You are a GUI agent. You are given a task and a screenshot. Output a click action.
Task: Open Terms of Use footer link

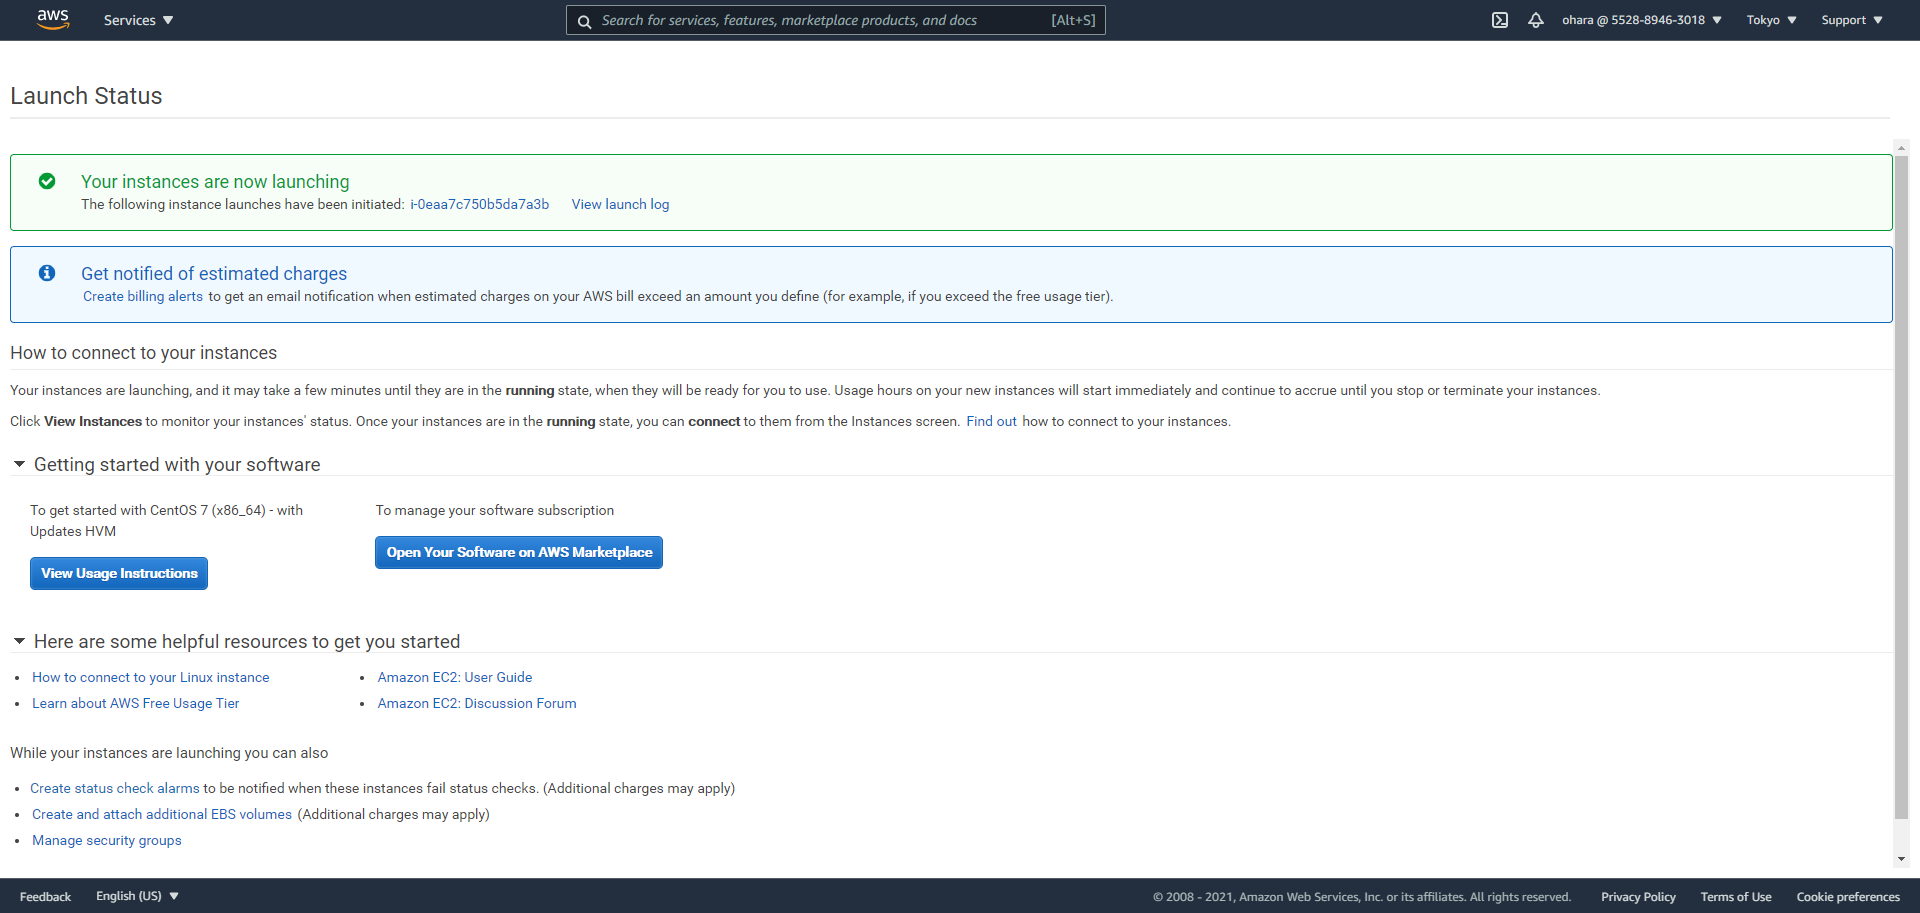tap(1736, 897)
